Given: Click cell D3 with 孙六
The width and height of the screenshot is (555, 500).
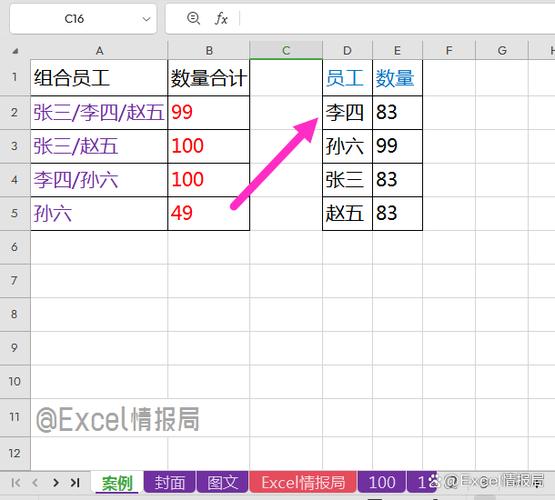Looking at the screenshot, I should coord(347,146).
